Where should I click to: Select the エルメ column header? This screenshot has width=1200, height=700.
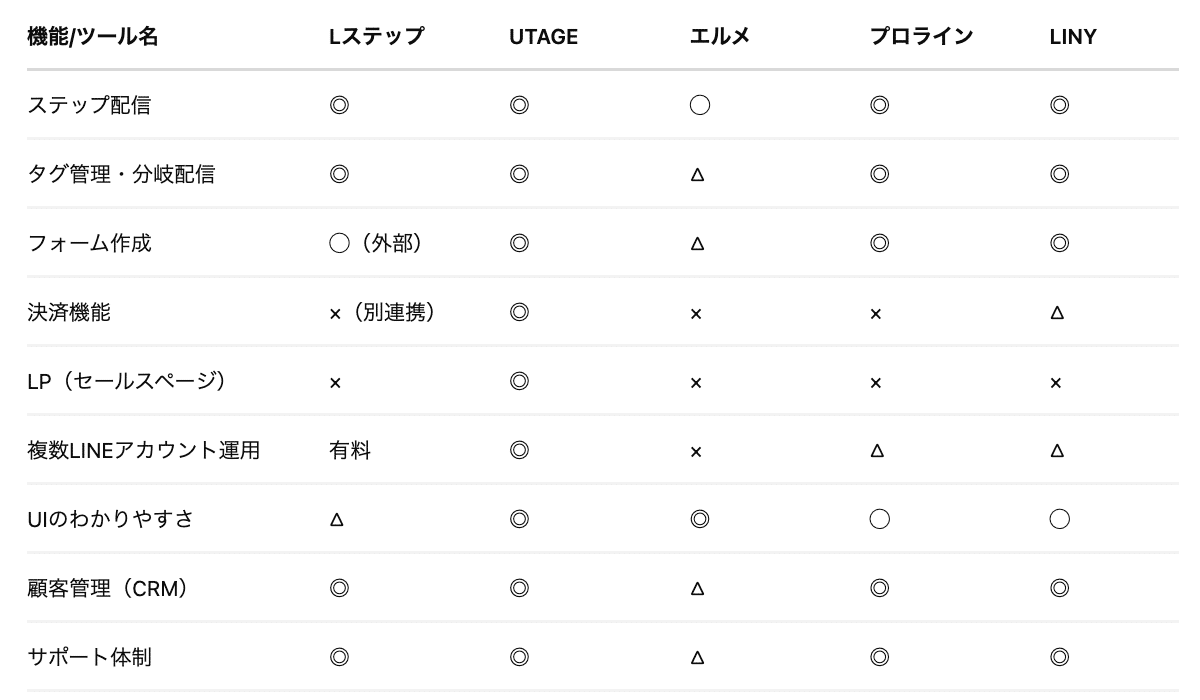tap(719, 37)
